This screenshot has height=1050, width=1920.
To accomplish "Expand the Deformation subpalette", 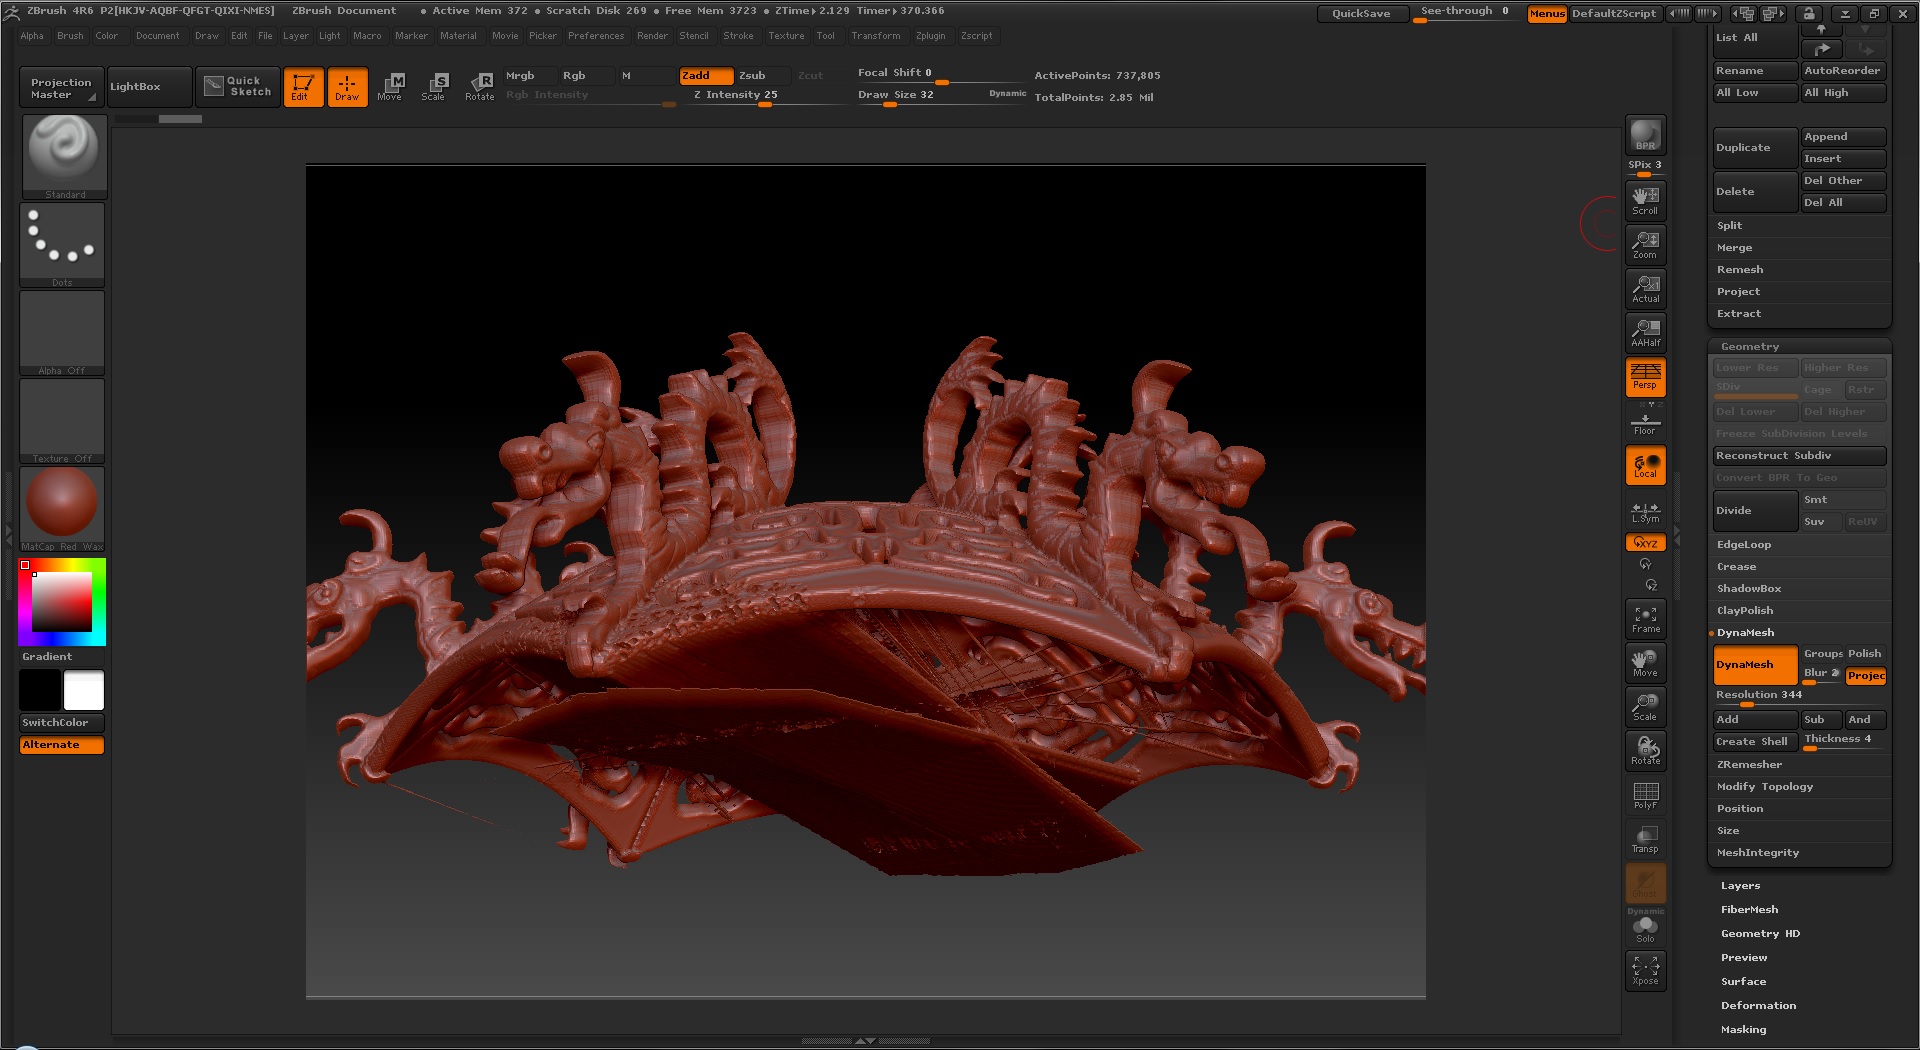I will tap(1758, 1006).
